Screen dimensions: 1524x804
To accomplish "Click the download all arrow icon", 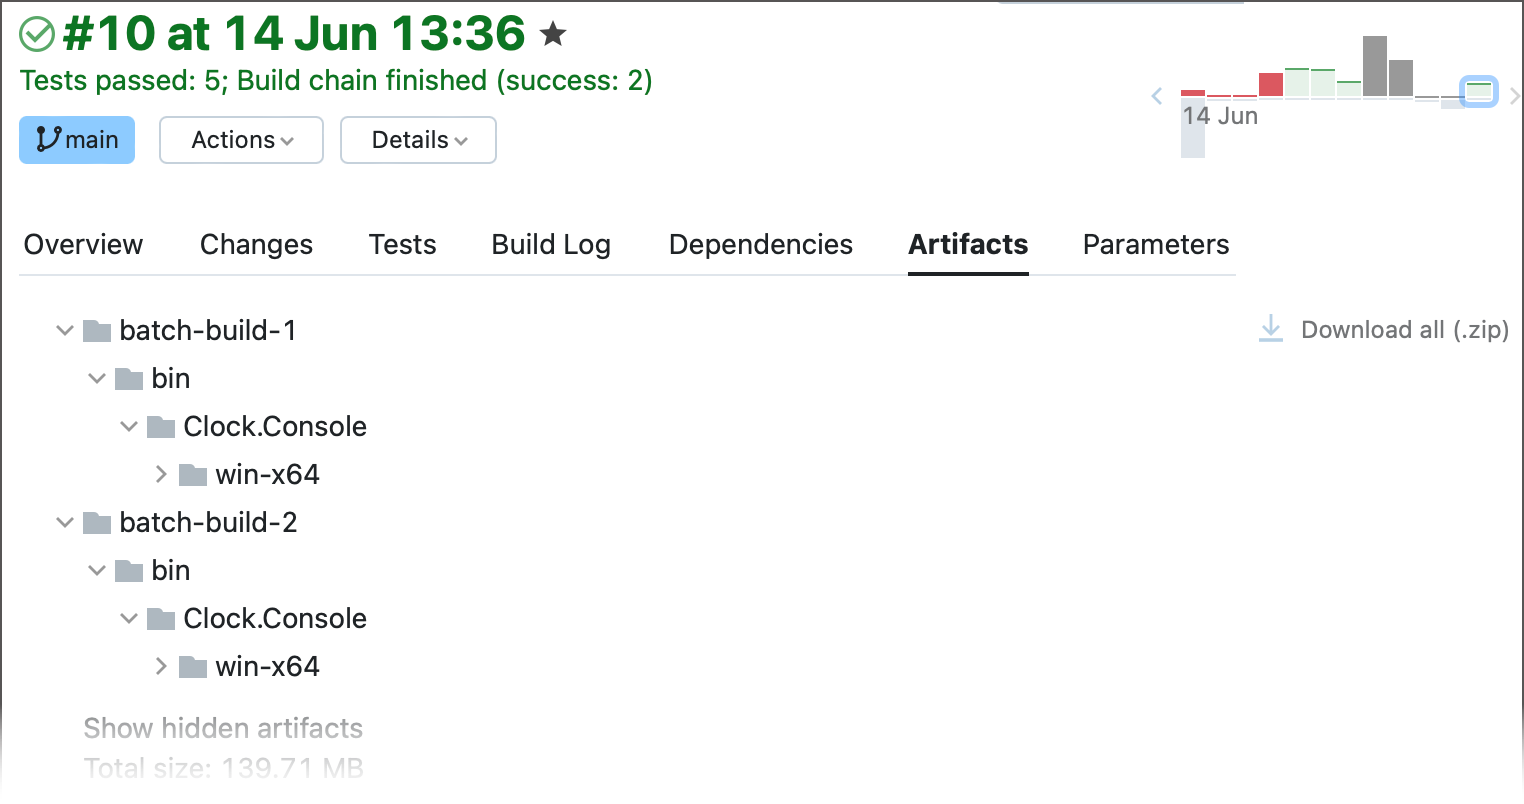I will (x=1270, y=329).
